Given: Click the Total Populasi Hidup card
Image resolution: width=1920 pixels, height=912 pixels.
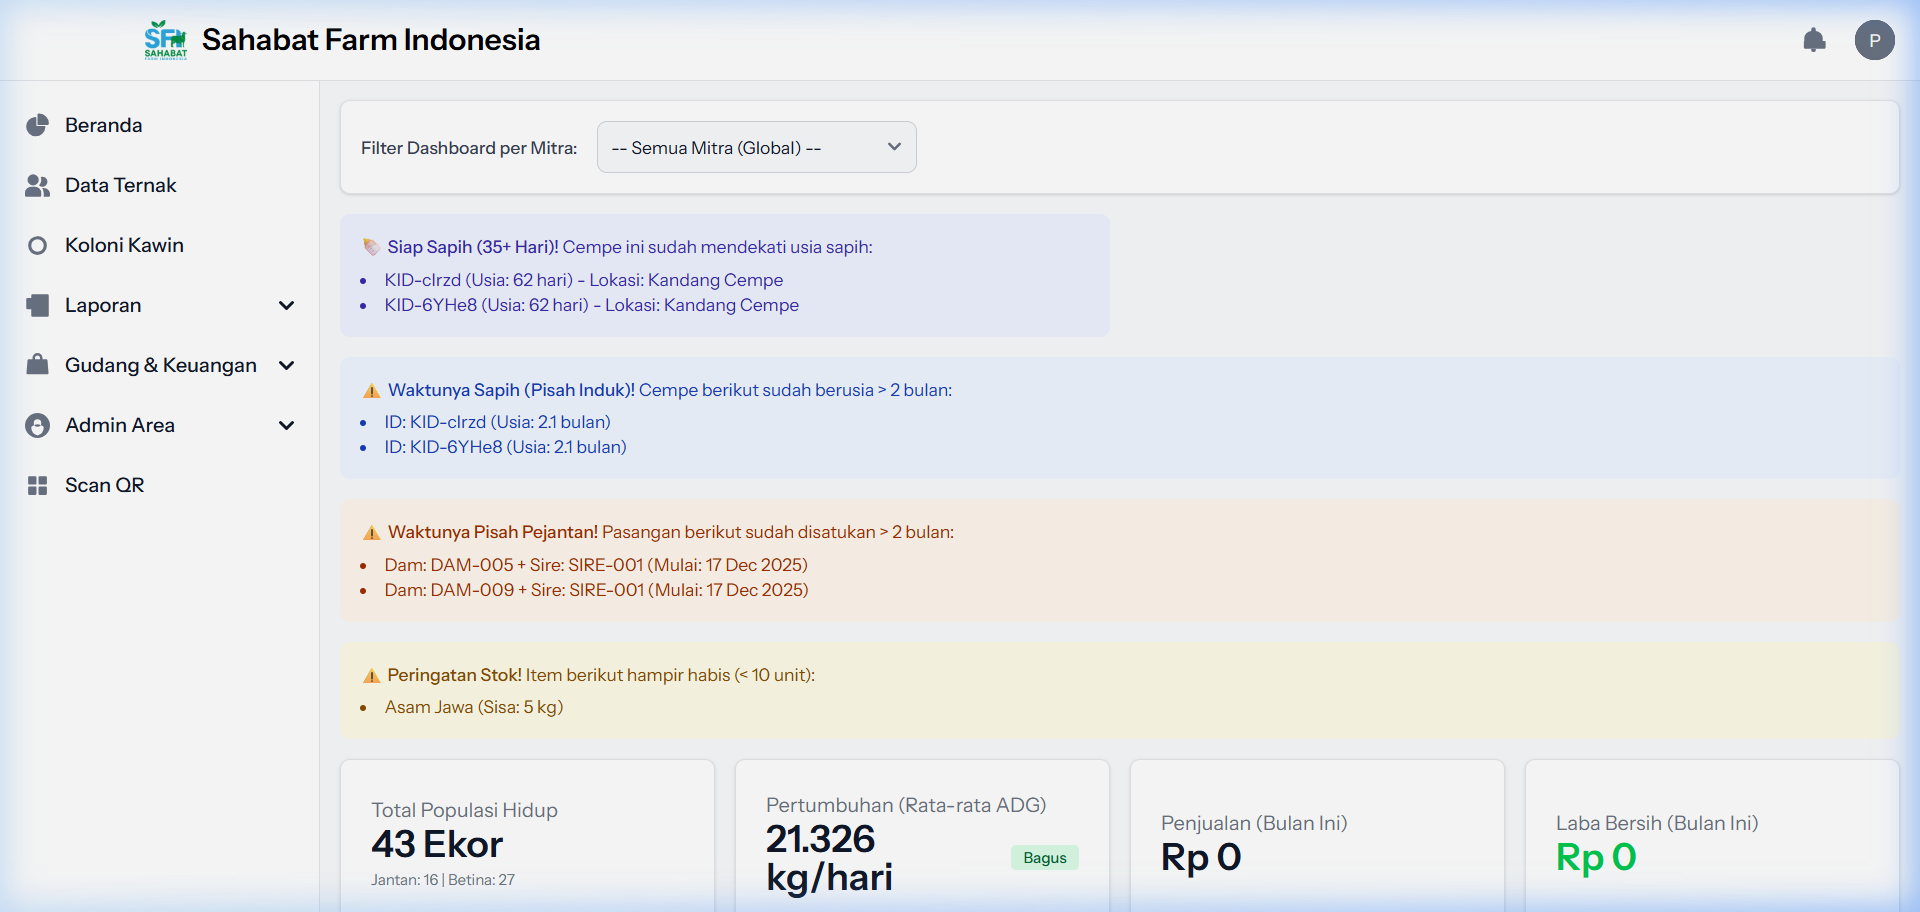Looking at the screenshot, I should click(527, 840).
